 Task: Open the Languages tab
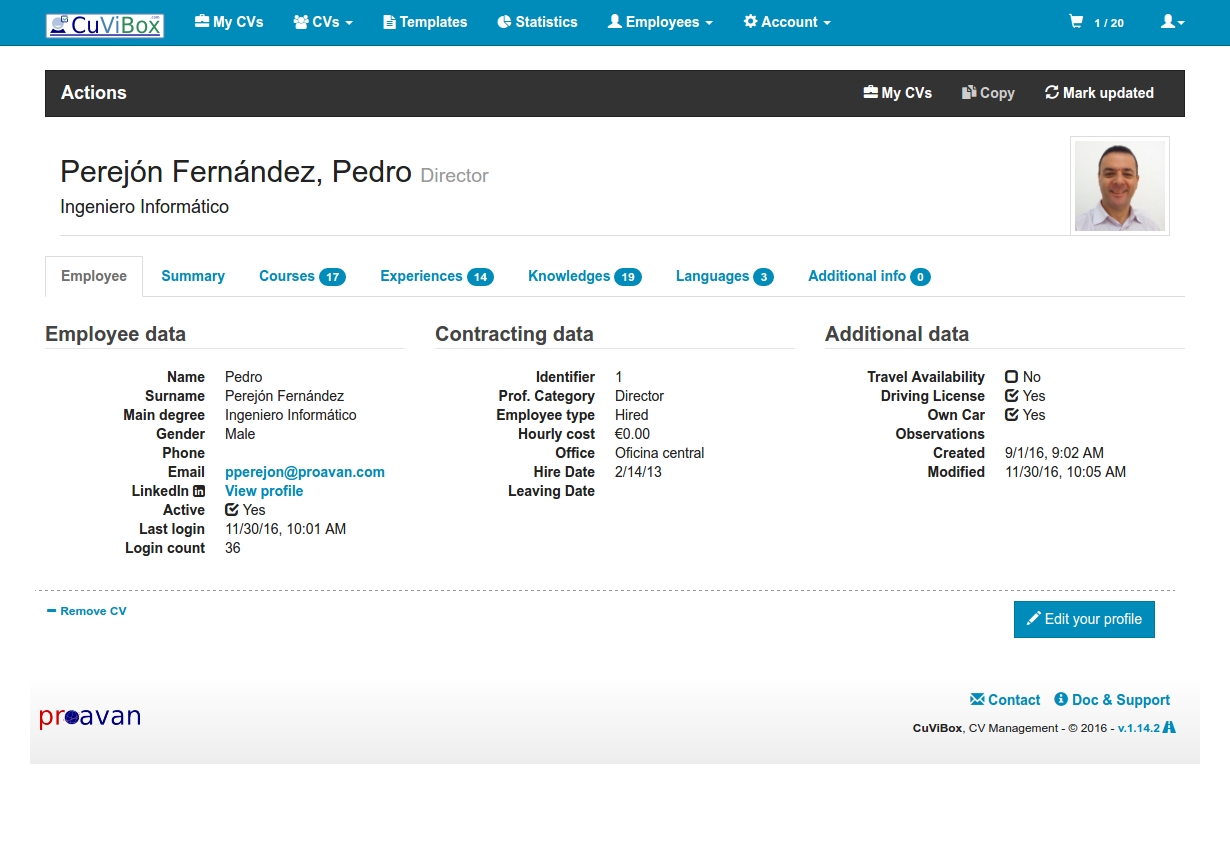(x=725, y=276)
